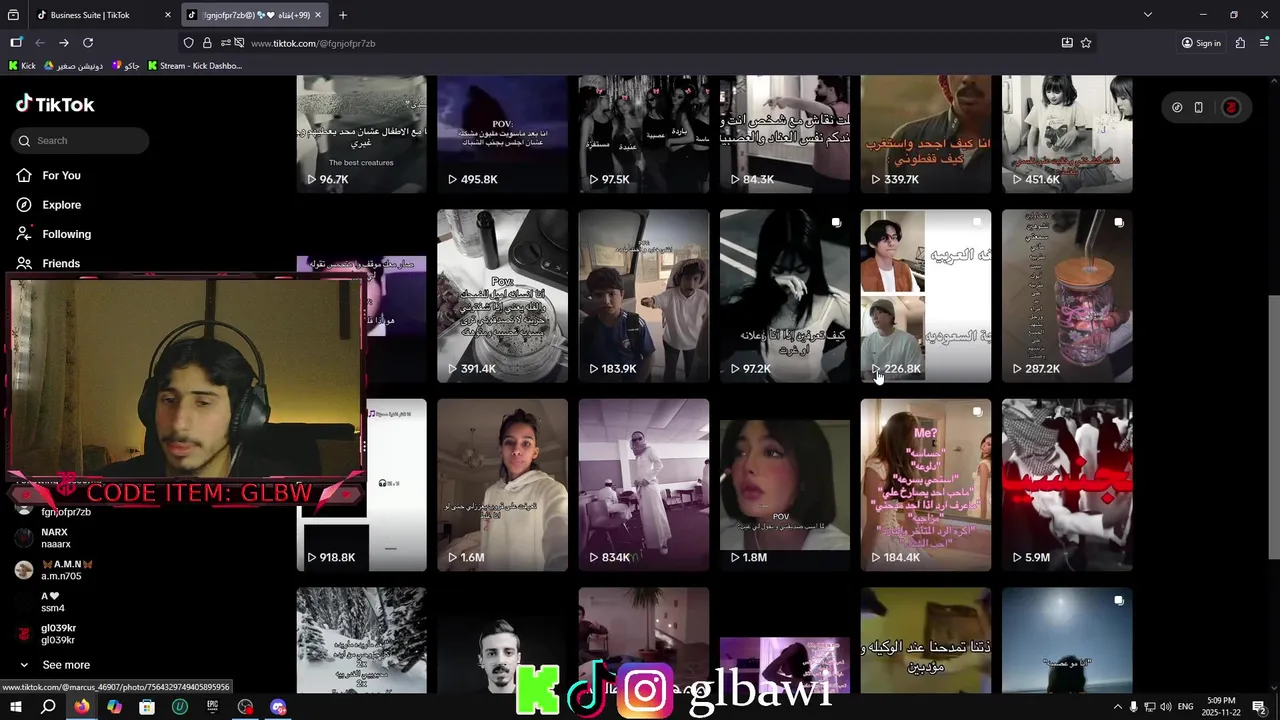Go forward one page in browser

[x=64, y=43]
